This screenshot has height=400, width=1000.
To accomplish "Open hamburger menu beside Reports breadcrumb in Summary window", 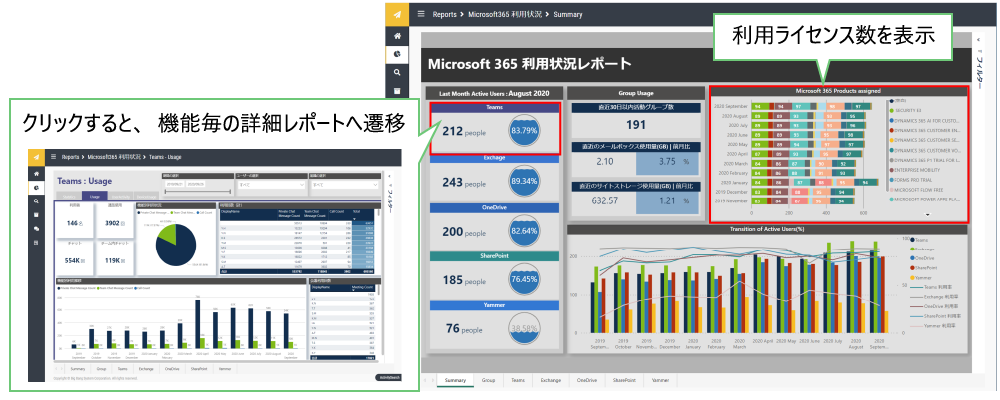I will click(421, 14).
